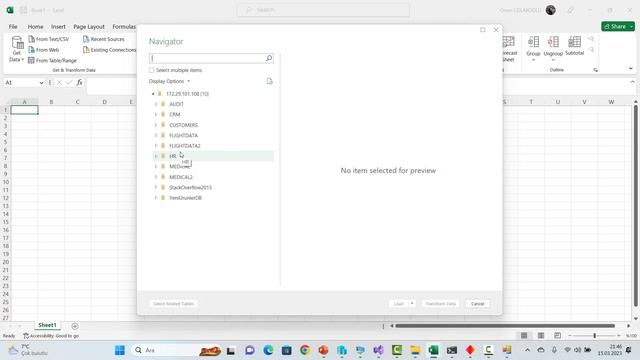
Task: Click the zoom slider in the status bar
Action: click(x=594, y=336)
